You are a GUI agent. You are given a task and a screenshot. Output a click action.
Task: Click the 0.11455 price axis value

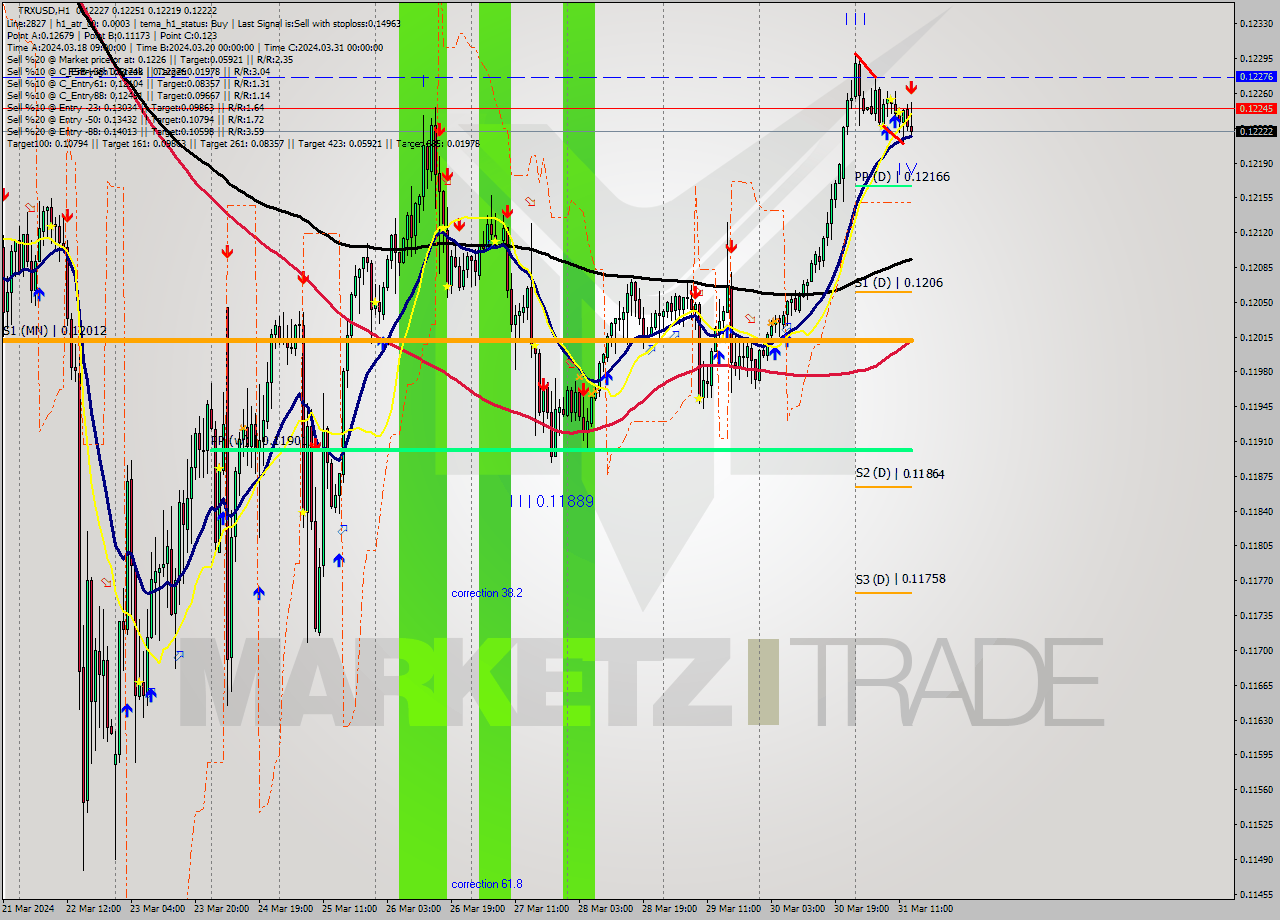pyautogui.click(x=1255, y=894)
